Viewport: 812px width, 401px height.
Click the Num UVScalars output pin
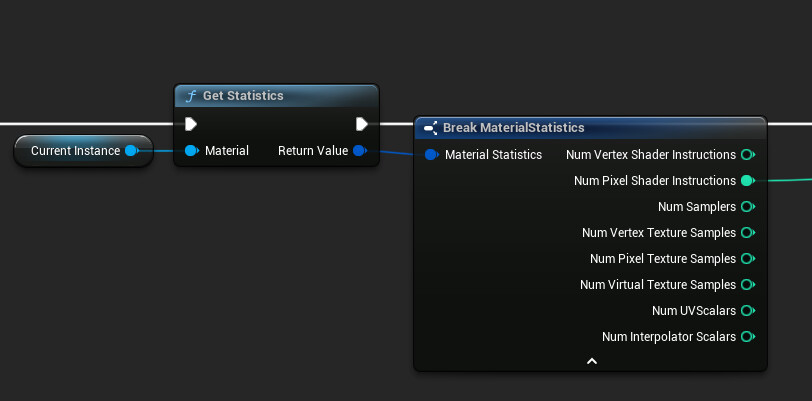(x=747, y=310)
